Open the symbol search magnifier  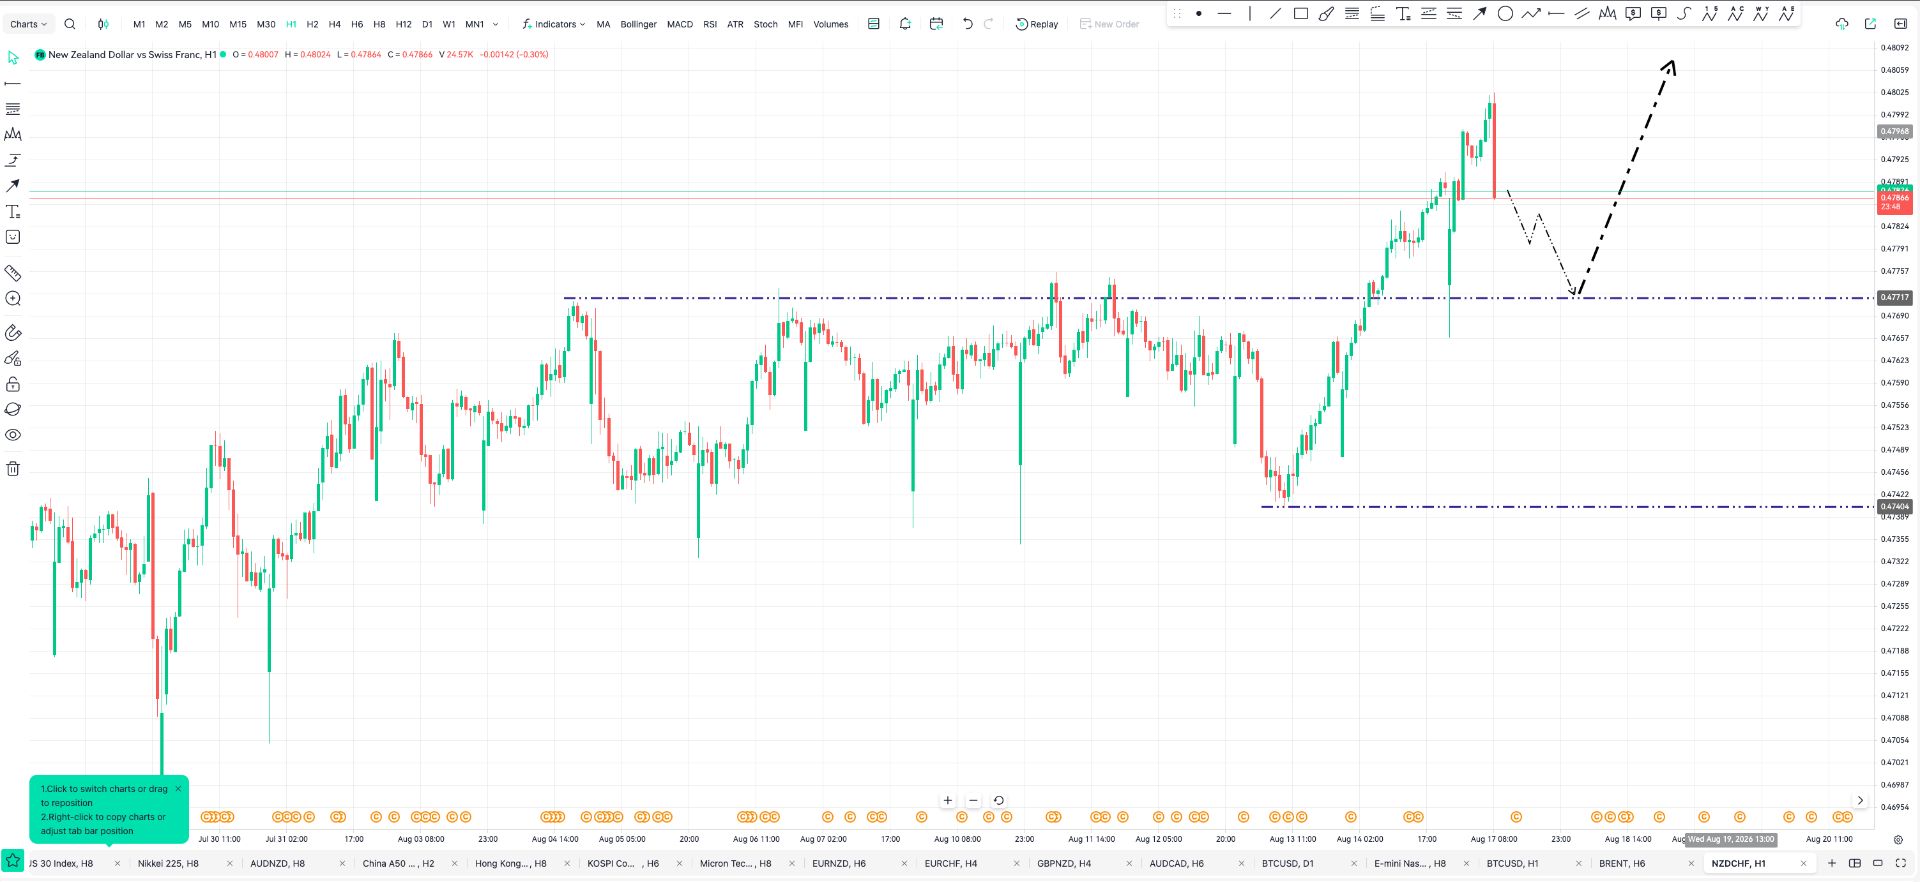coord(70,24)
